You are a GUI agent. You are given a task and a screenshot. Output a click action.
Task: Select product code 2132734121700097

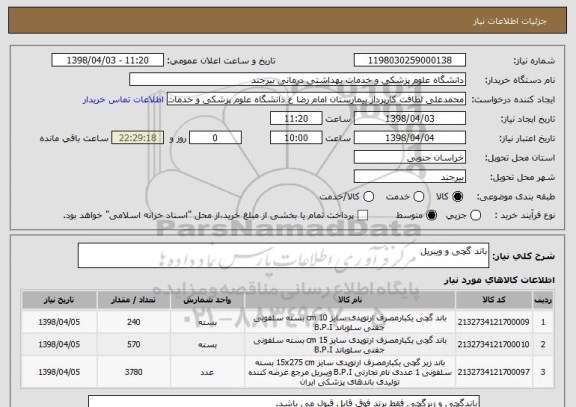493,372
